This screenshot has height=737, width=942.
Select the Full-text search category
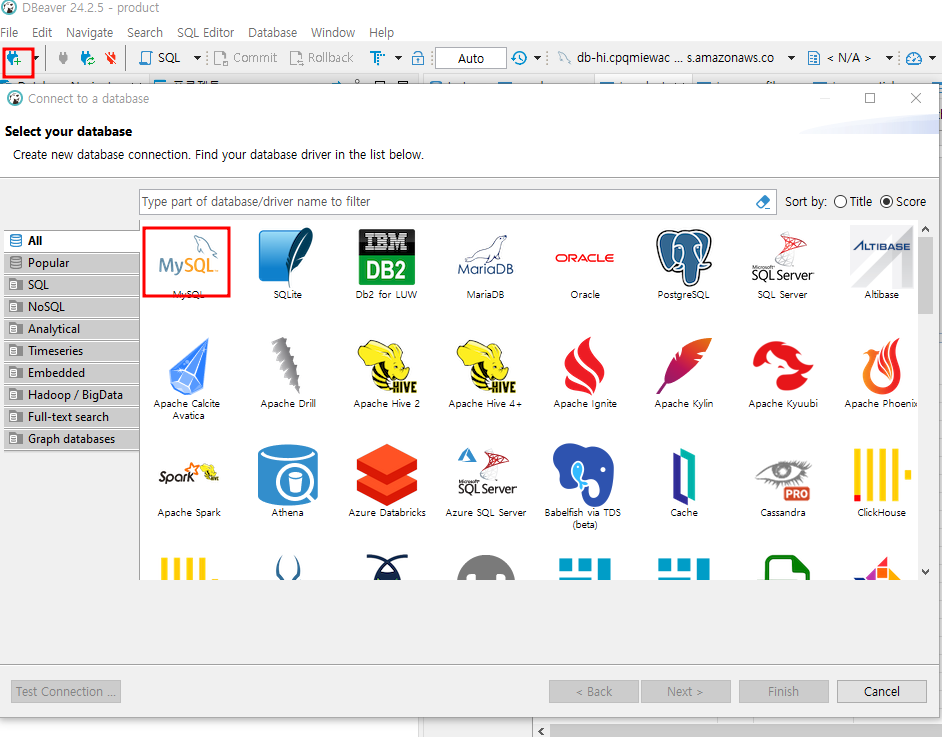[72, 417]
